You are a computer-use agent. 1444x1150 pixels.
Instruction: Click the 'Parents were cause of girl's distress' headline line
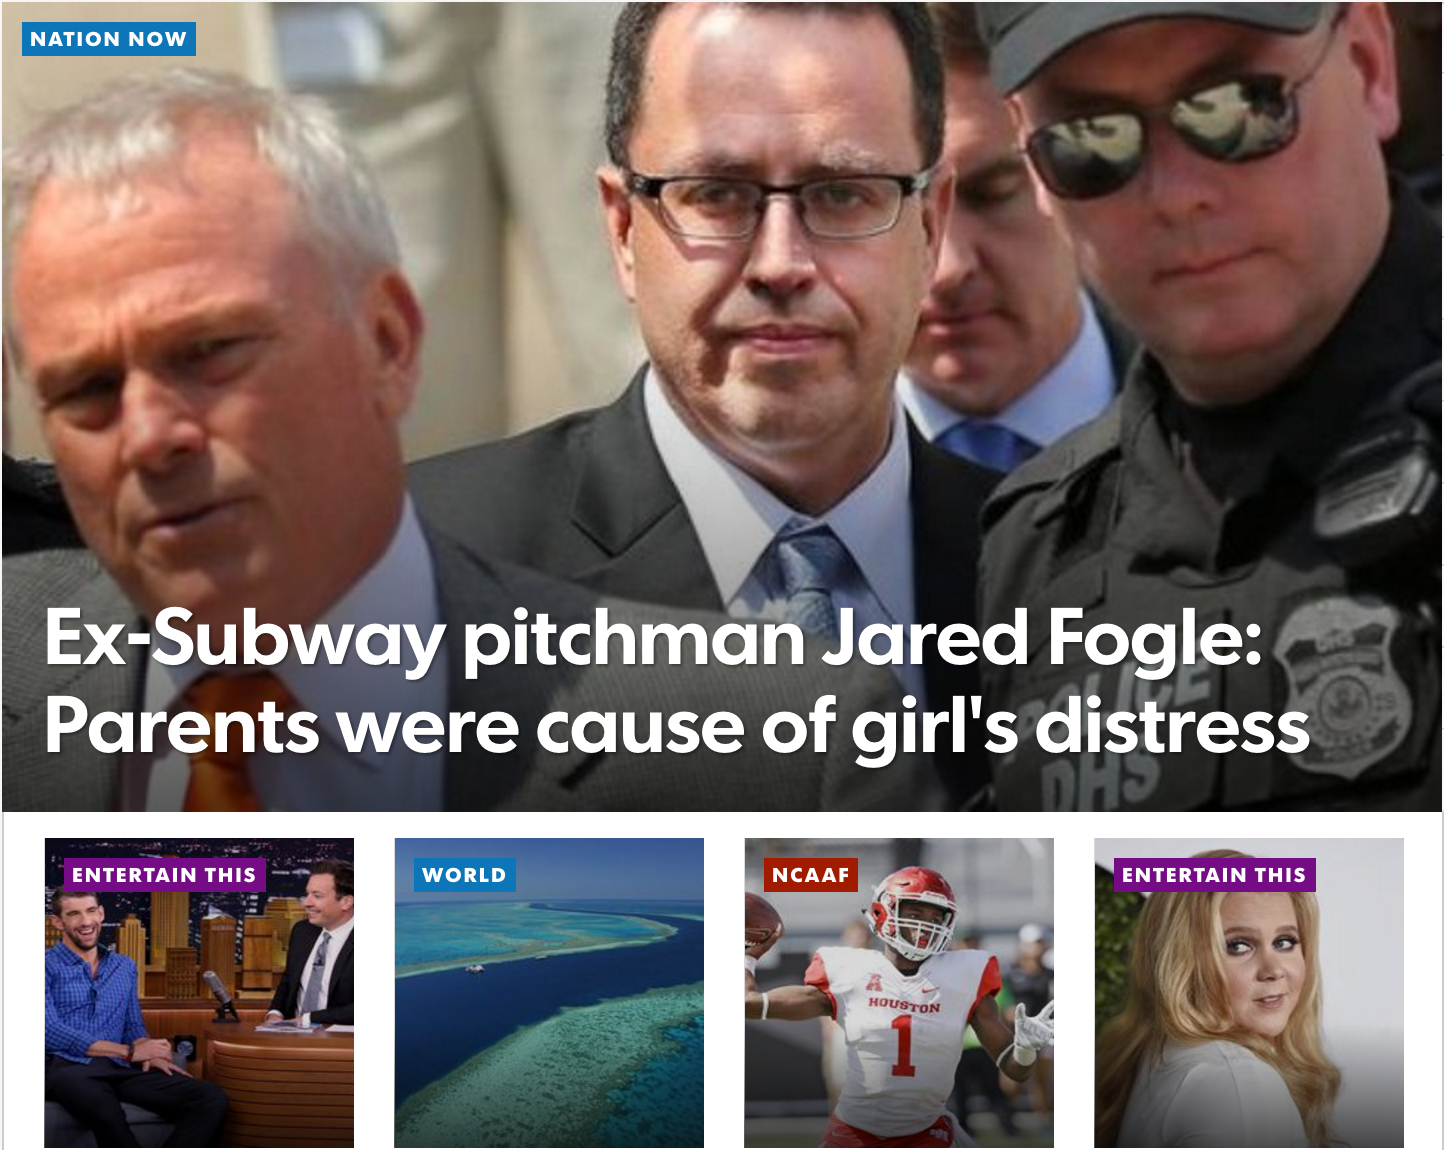[x=677, y=726]
